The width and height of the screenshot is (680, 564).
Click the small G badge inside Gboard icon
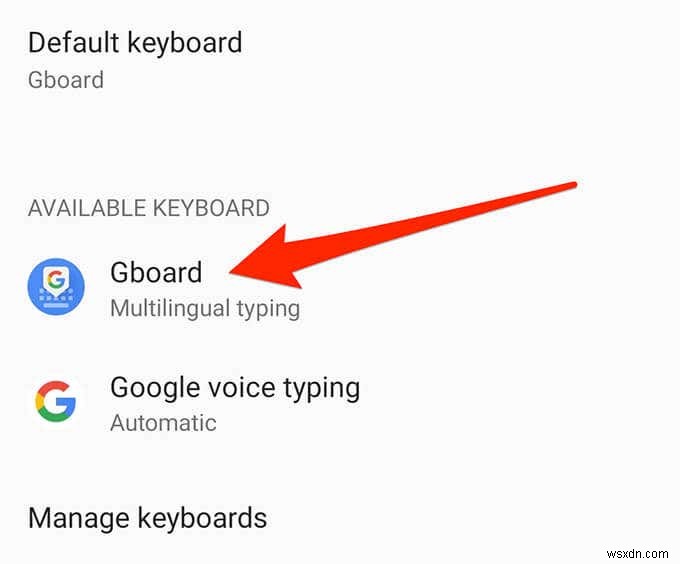click(x=56, y=280)
